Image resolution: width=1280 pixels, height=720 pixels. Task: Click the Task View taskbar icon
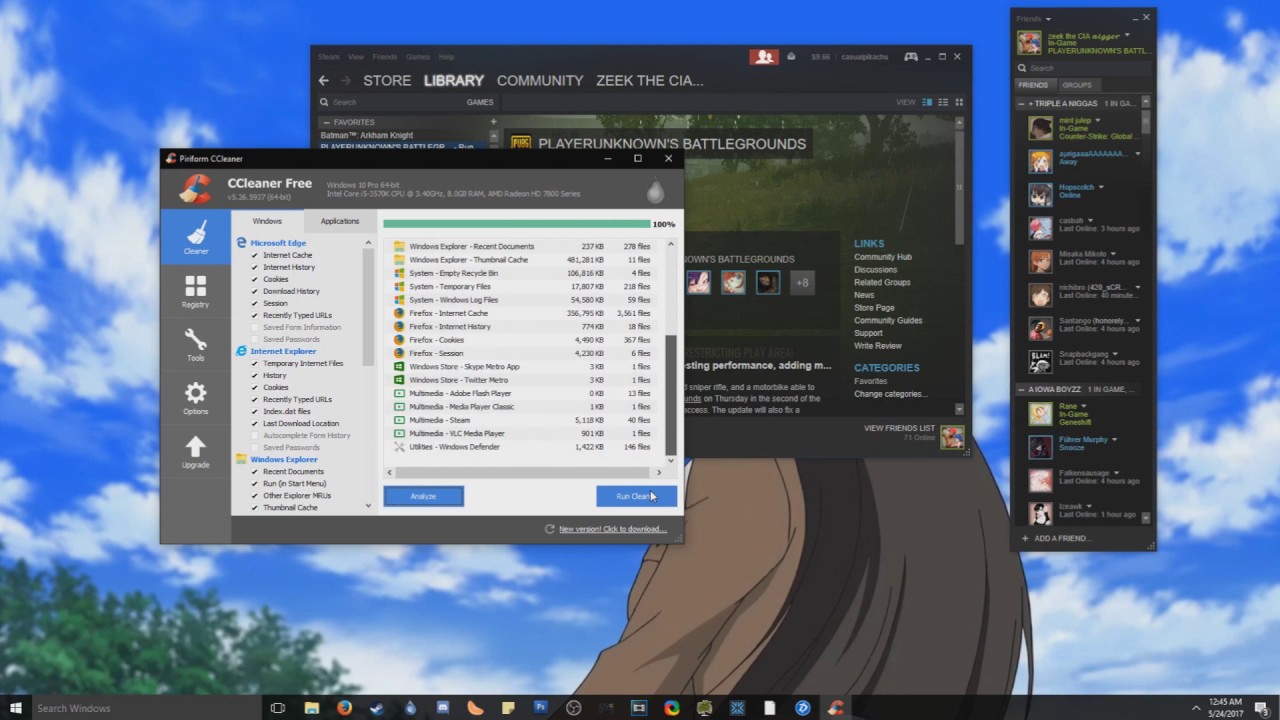(278, 708)
